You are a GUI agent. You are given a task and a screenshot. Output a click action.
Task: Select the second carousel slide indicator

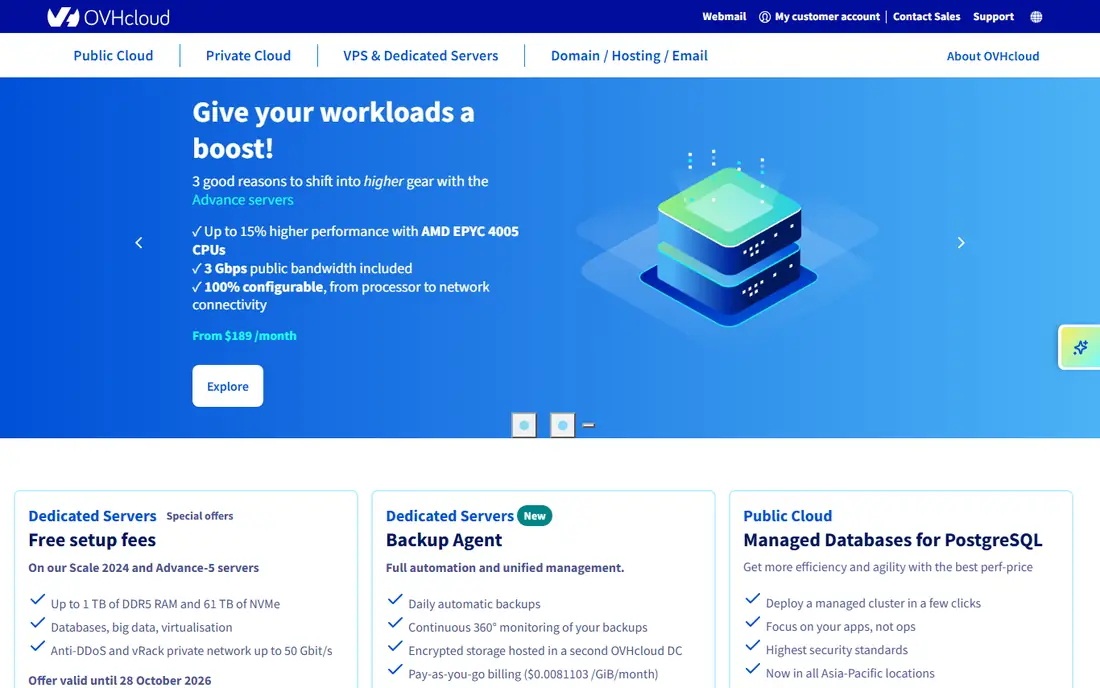[x=563, y=425]
